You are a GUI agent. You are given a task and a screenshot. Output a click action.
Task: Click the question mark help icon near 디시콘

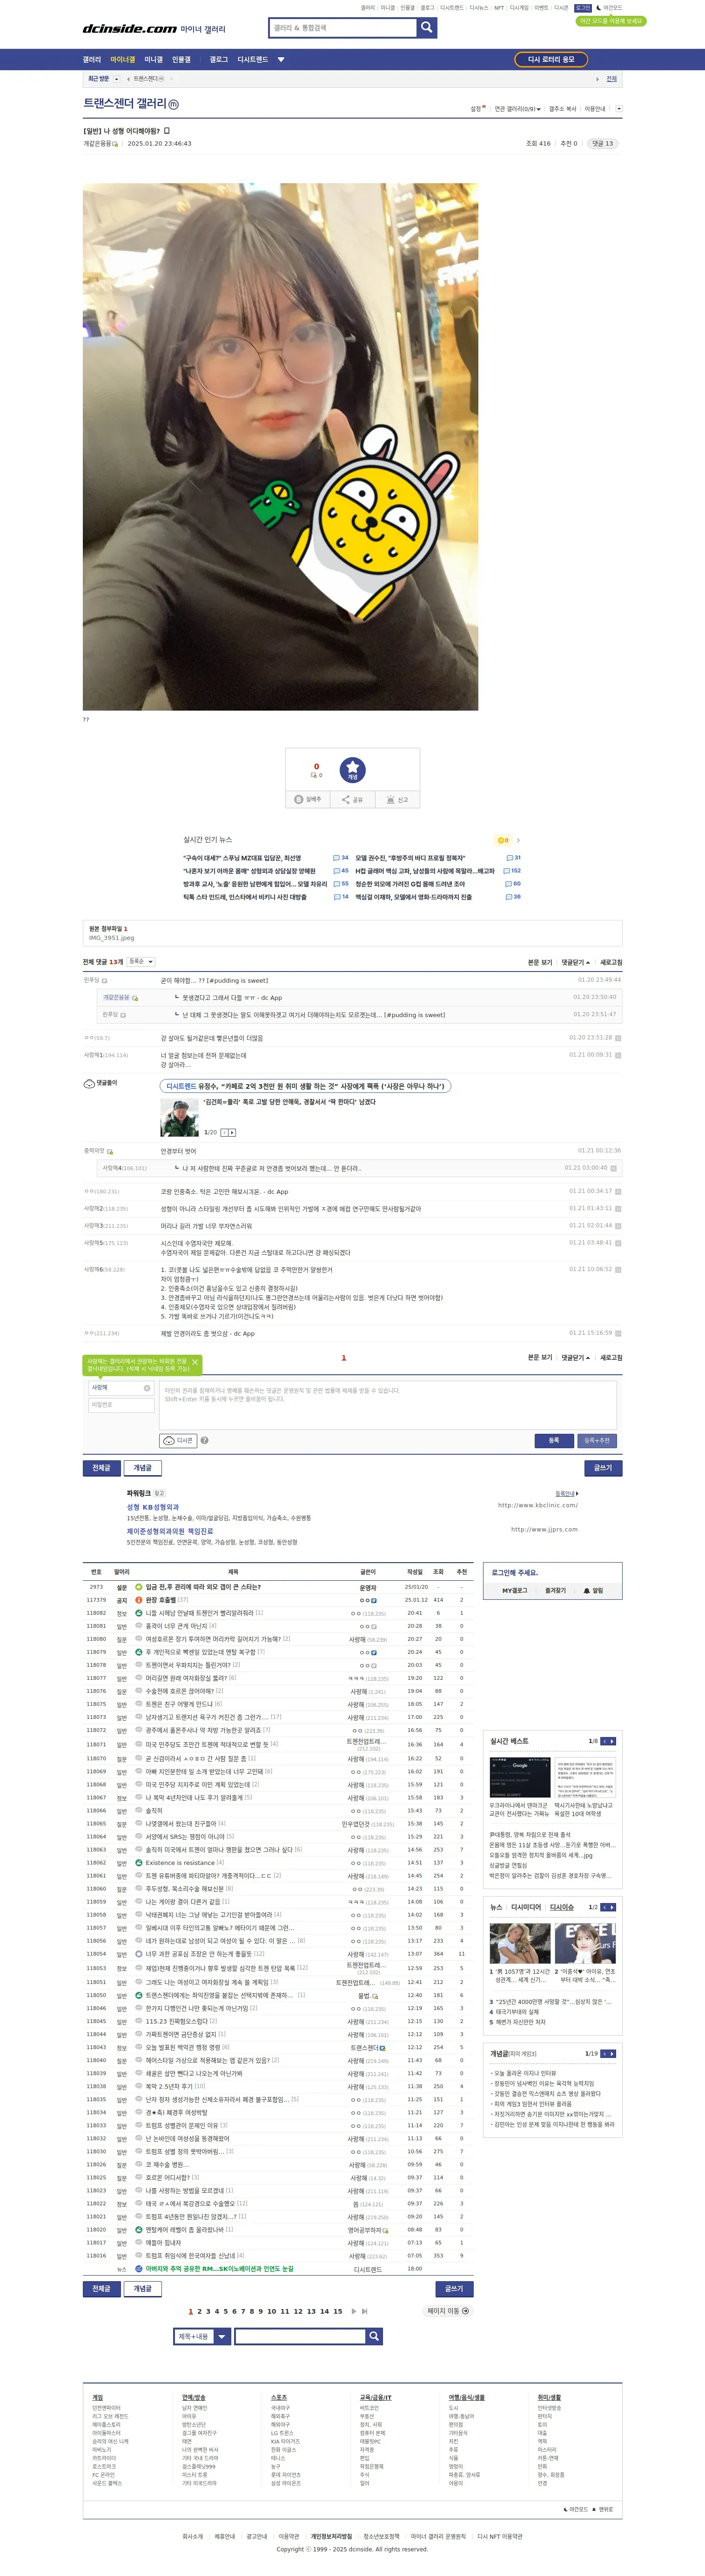(204, 1440)
